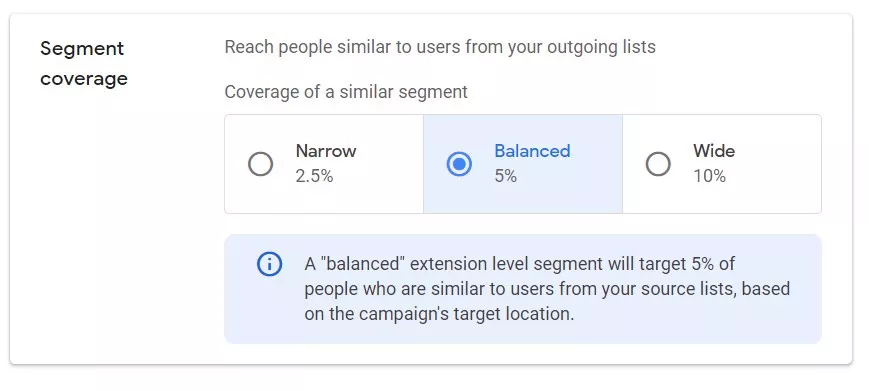Click the Wide option label
The height and width of the screenshot is (391, 869).
click(714, 151)
